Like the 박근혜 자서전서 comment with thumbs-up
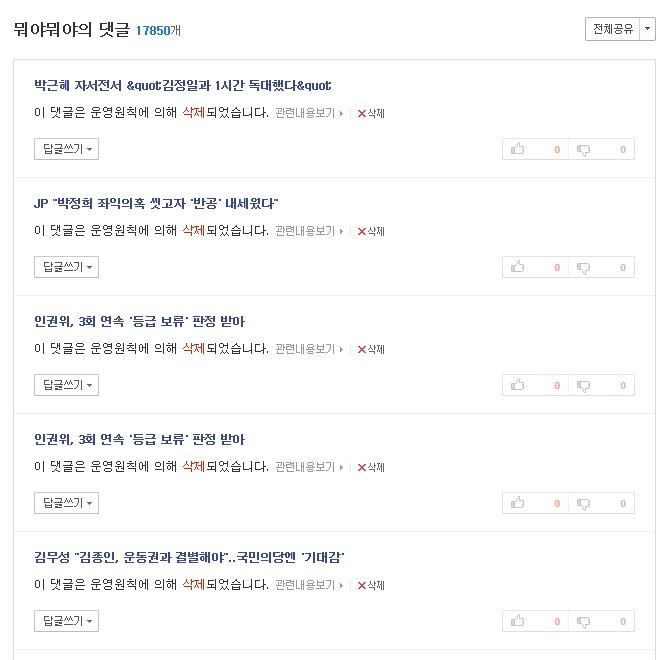Image resolution: width=672 pixels, height=660 pixels. (x=535, y=149)
